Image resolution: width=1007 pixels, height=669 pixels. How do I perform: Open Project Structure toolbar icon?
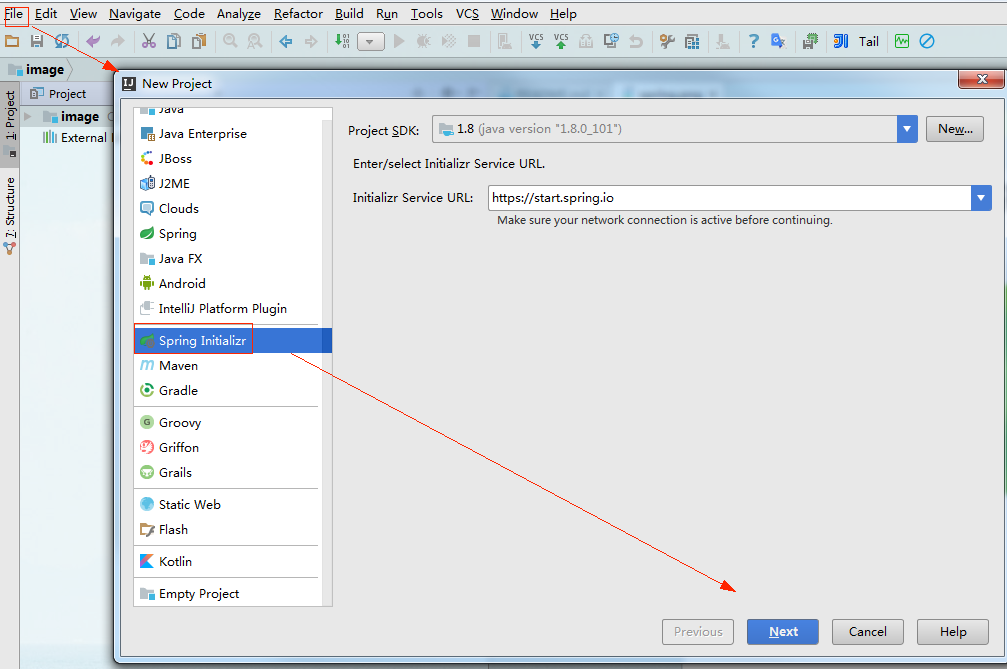pos(692,42)
